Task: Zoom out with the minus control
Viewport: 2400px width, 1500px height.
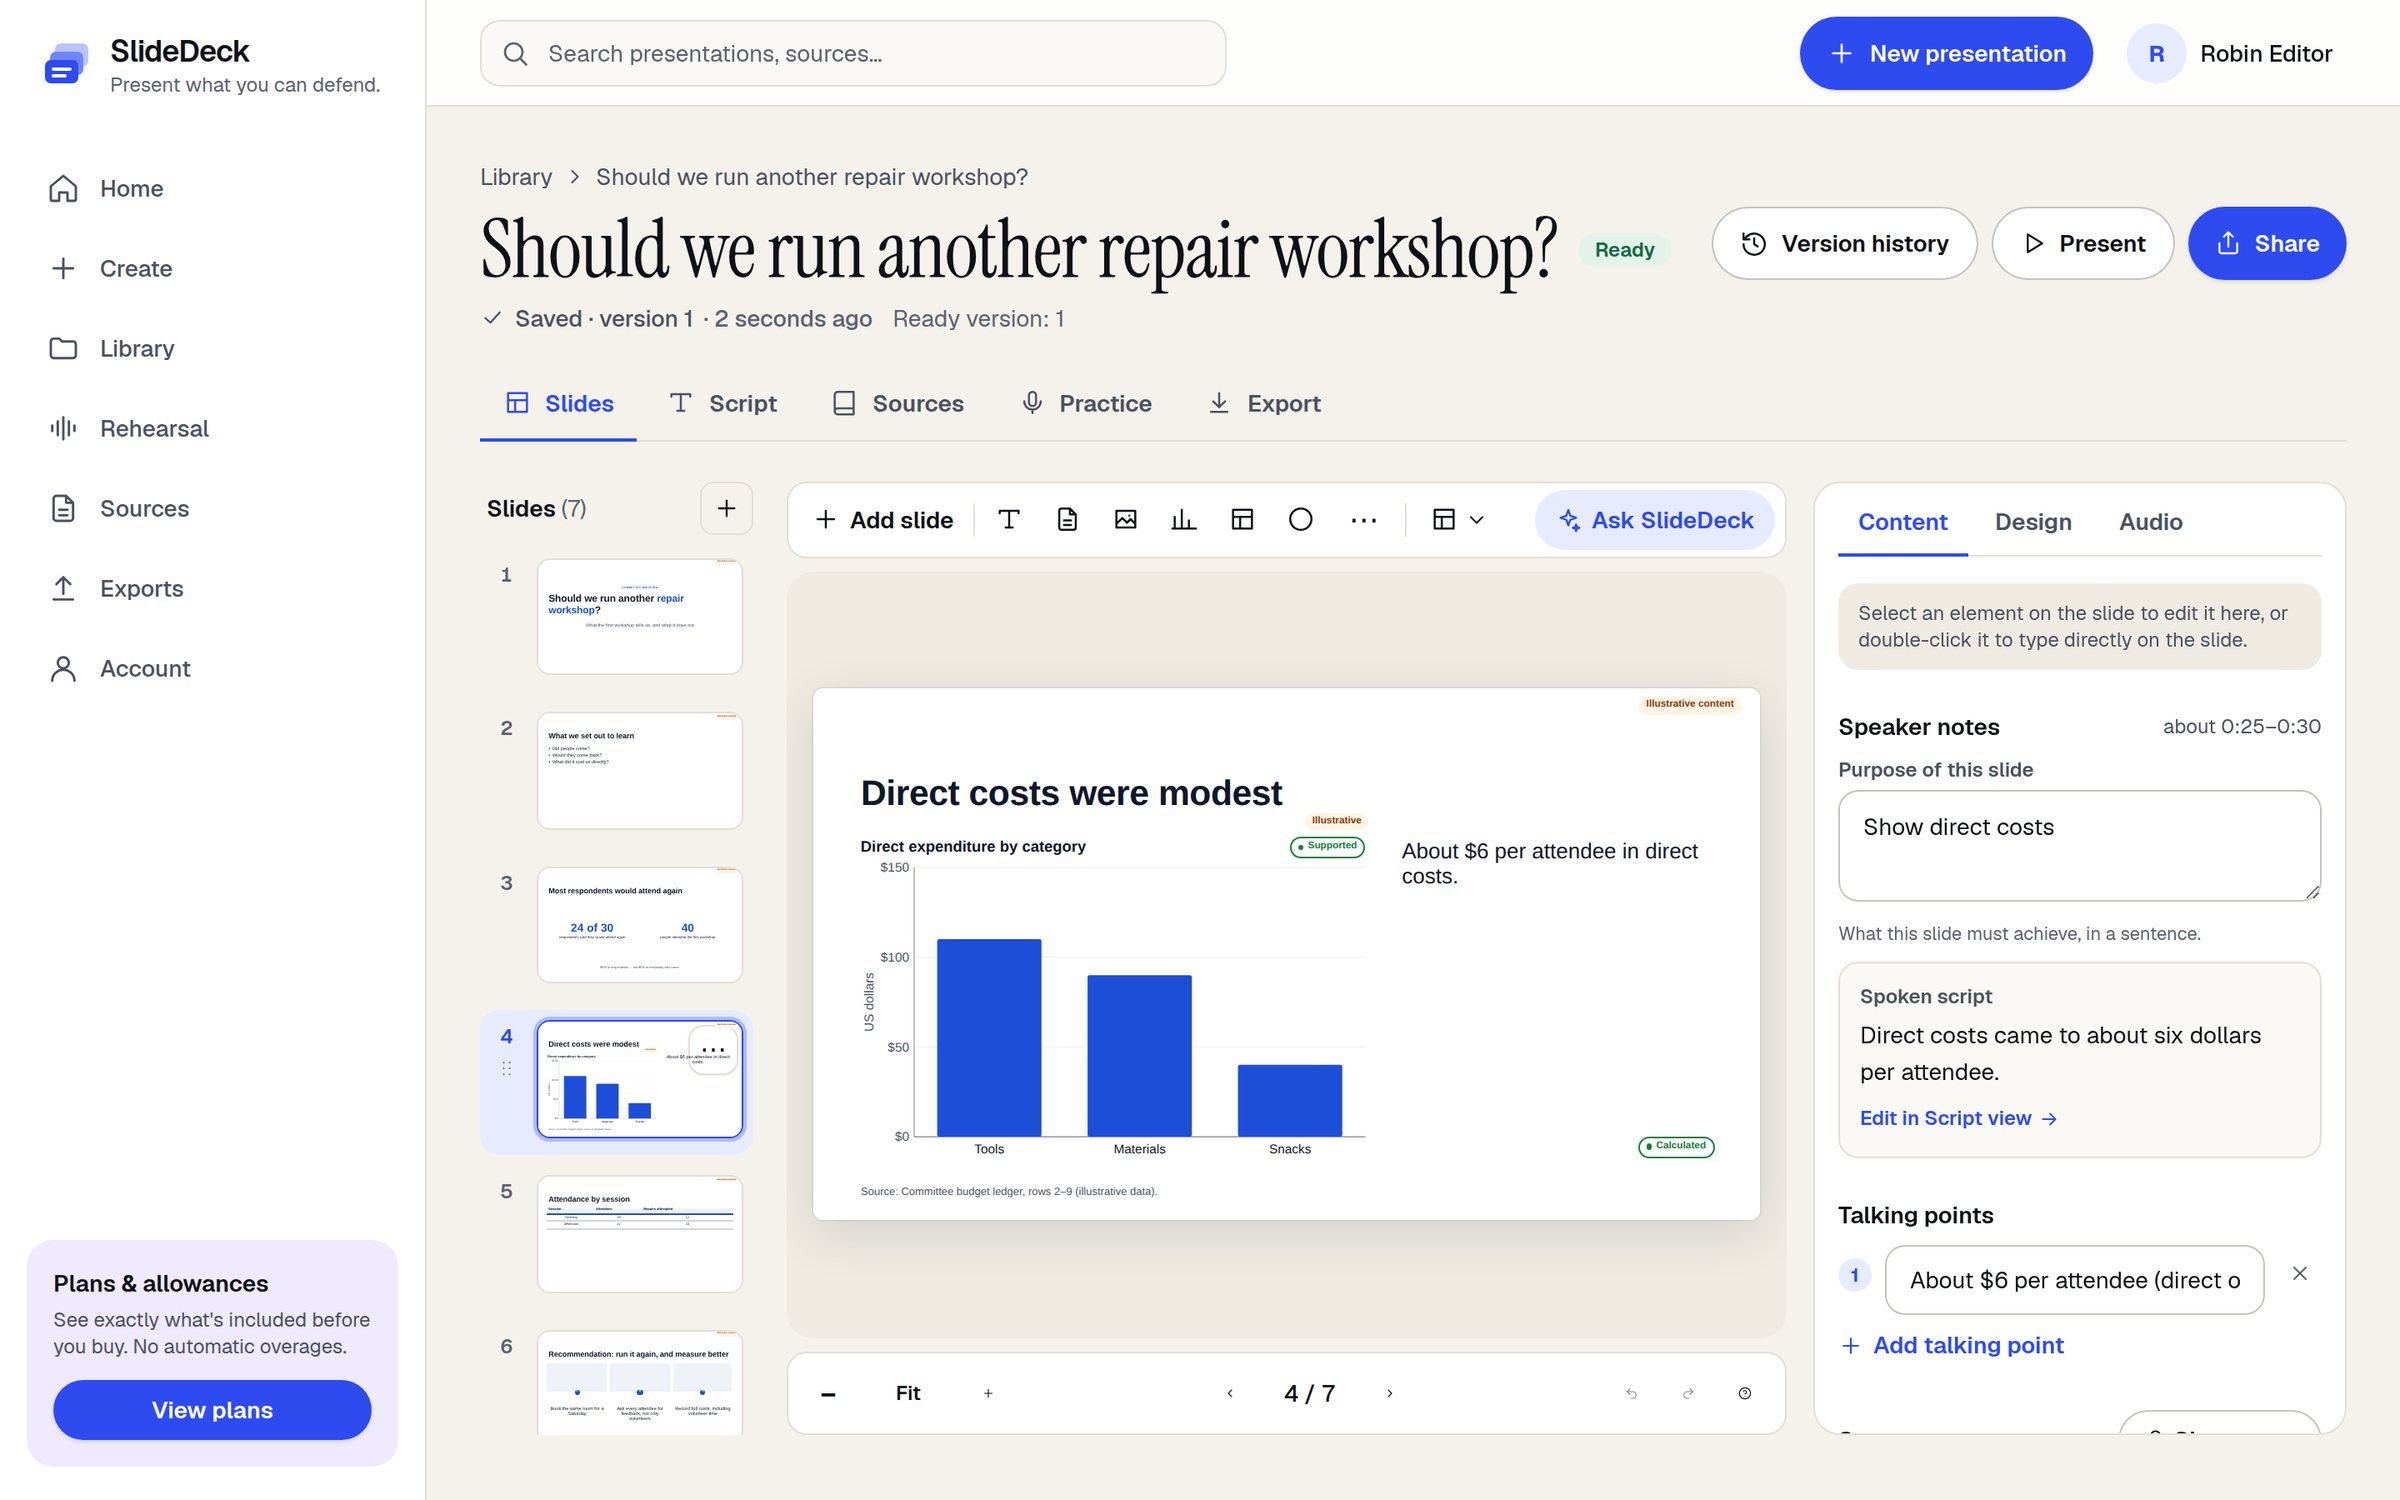Action: [828, 1394]
